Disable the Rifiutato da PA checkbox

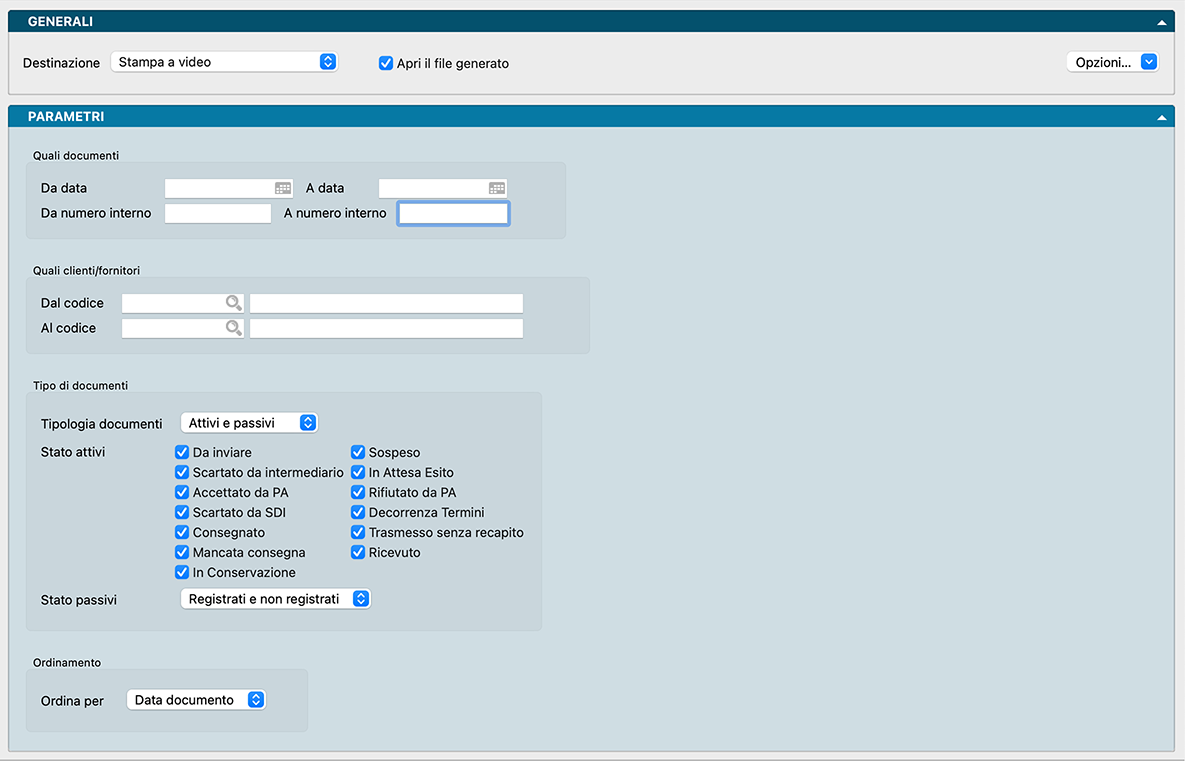click(x=358, y=492)
